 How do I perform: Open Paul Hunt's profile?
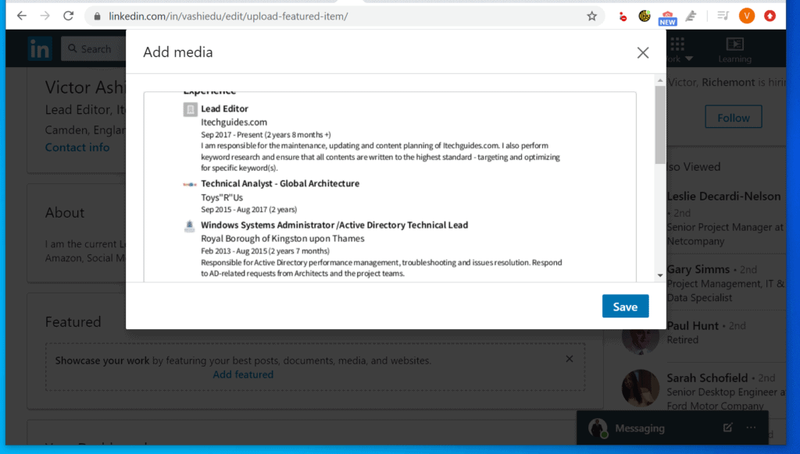[x=692, y=326]
